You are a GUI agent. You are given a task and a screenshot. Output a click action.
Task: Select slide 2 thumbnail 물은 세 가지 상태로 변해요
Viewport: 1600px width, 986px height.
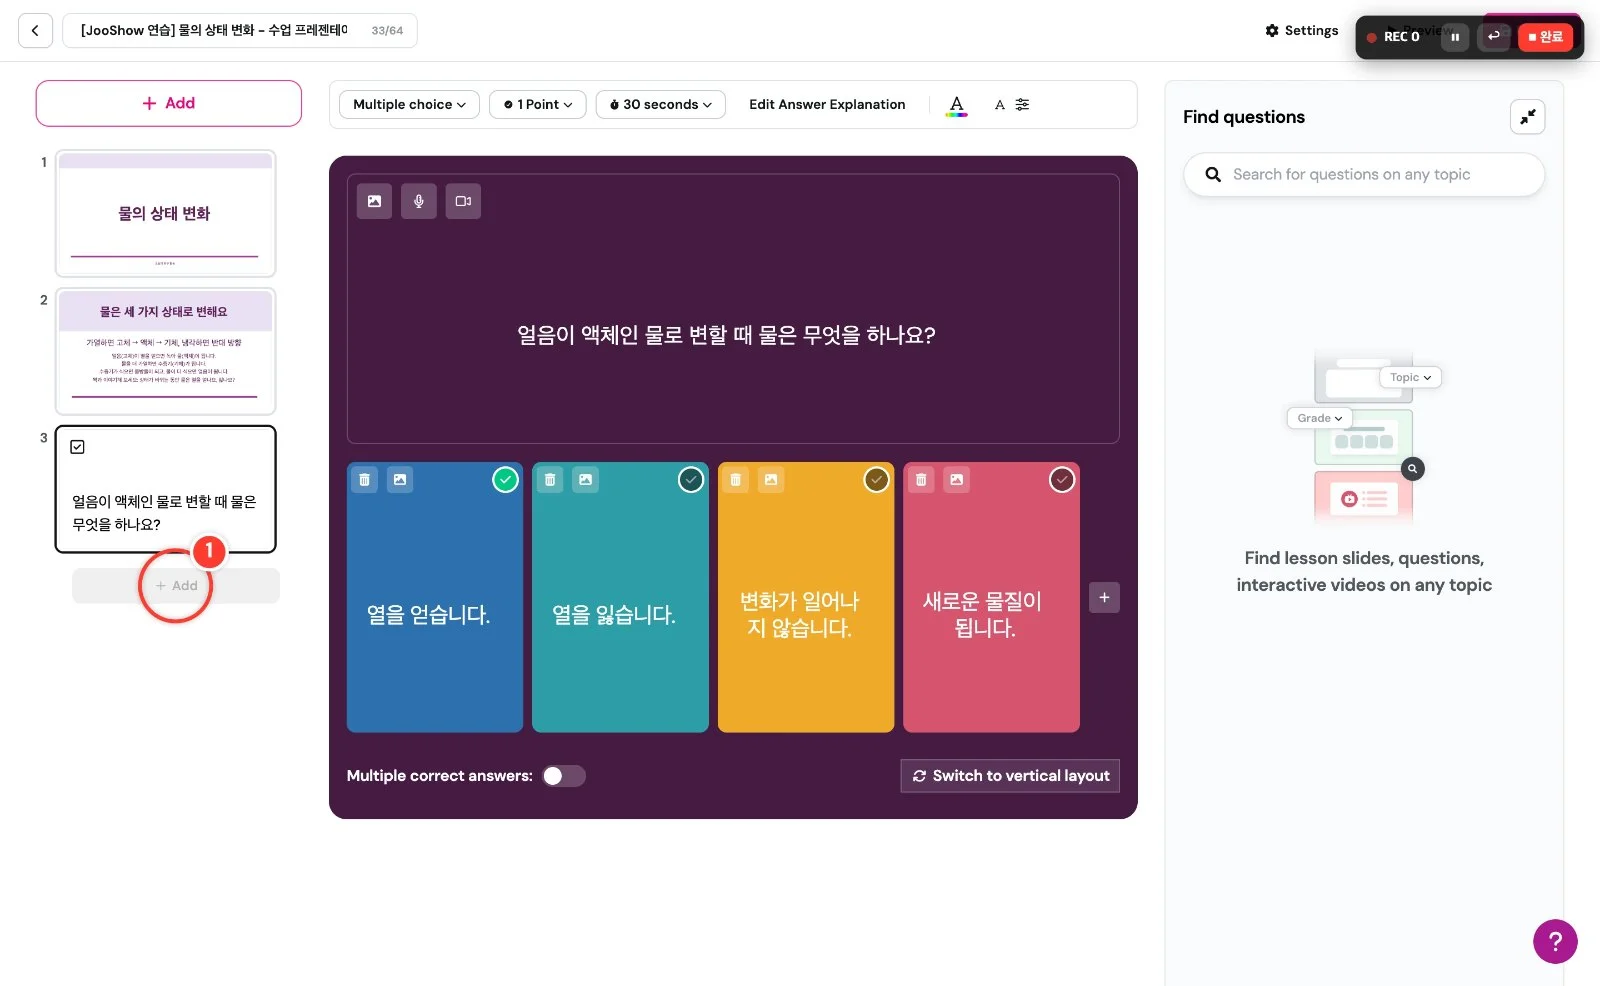point(166,351)
